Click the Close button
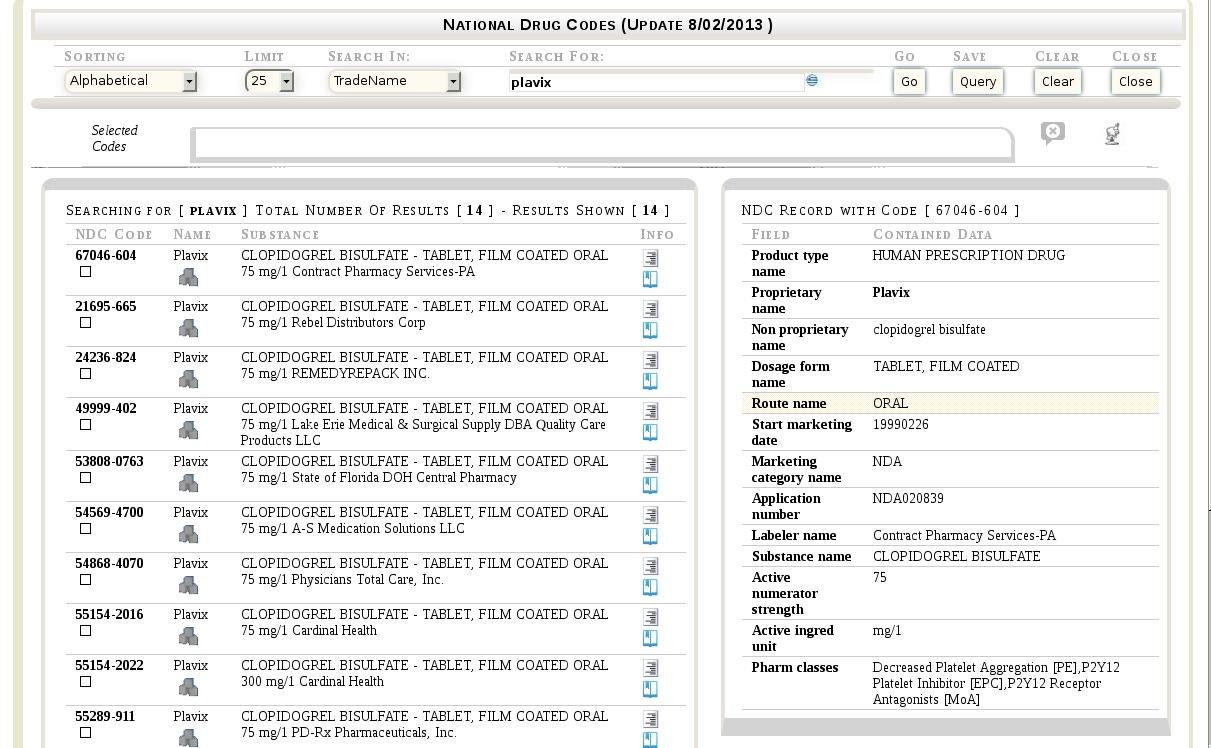This screenshot has width=1211, height=748. coord(1136,82)
